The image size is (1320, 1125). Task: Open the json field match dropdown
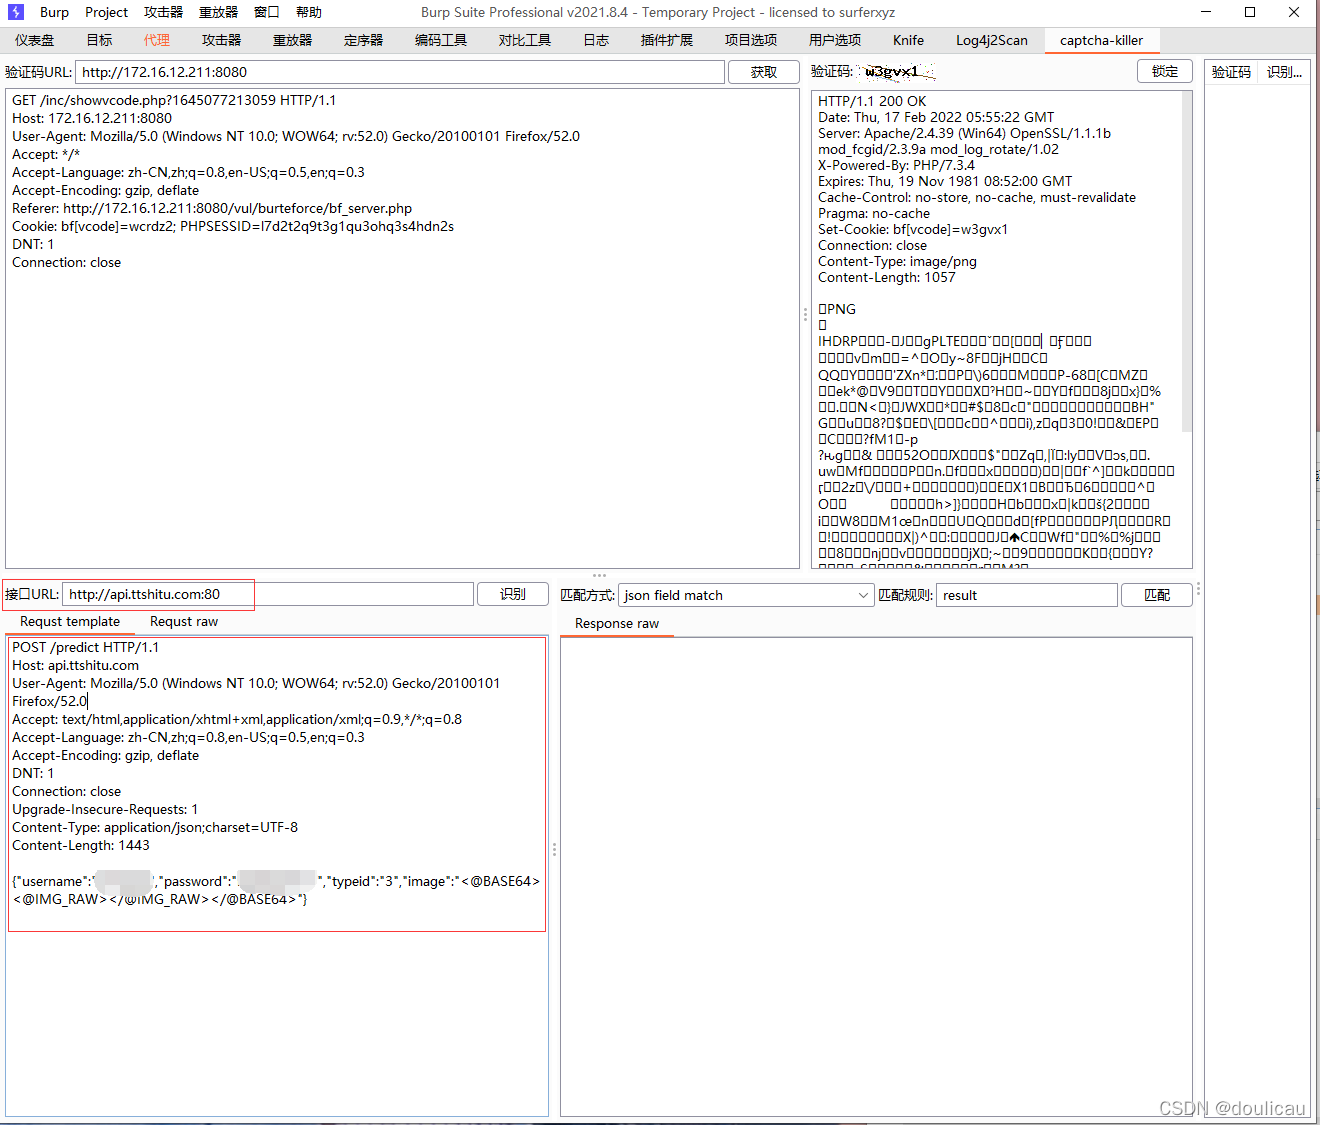(x=746, y=595)
